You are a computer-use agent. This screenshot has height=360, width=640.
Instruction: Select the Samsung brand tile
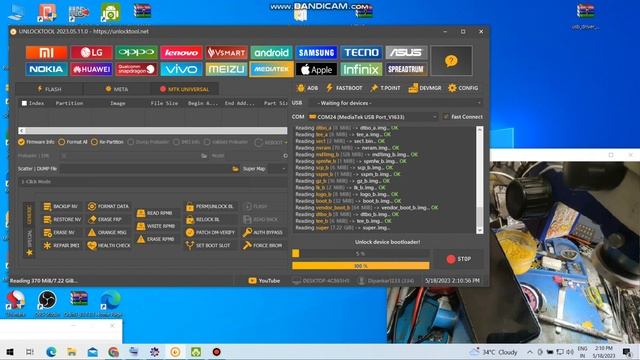[x=316, y=53]
